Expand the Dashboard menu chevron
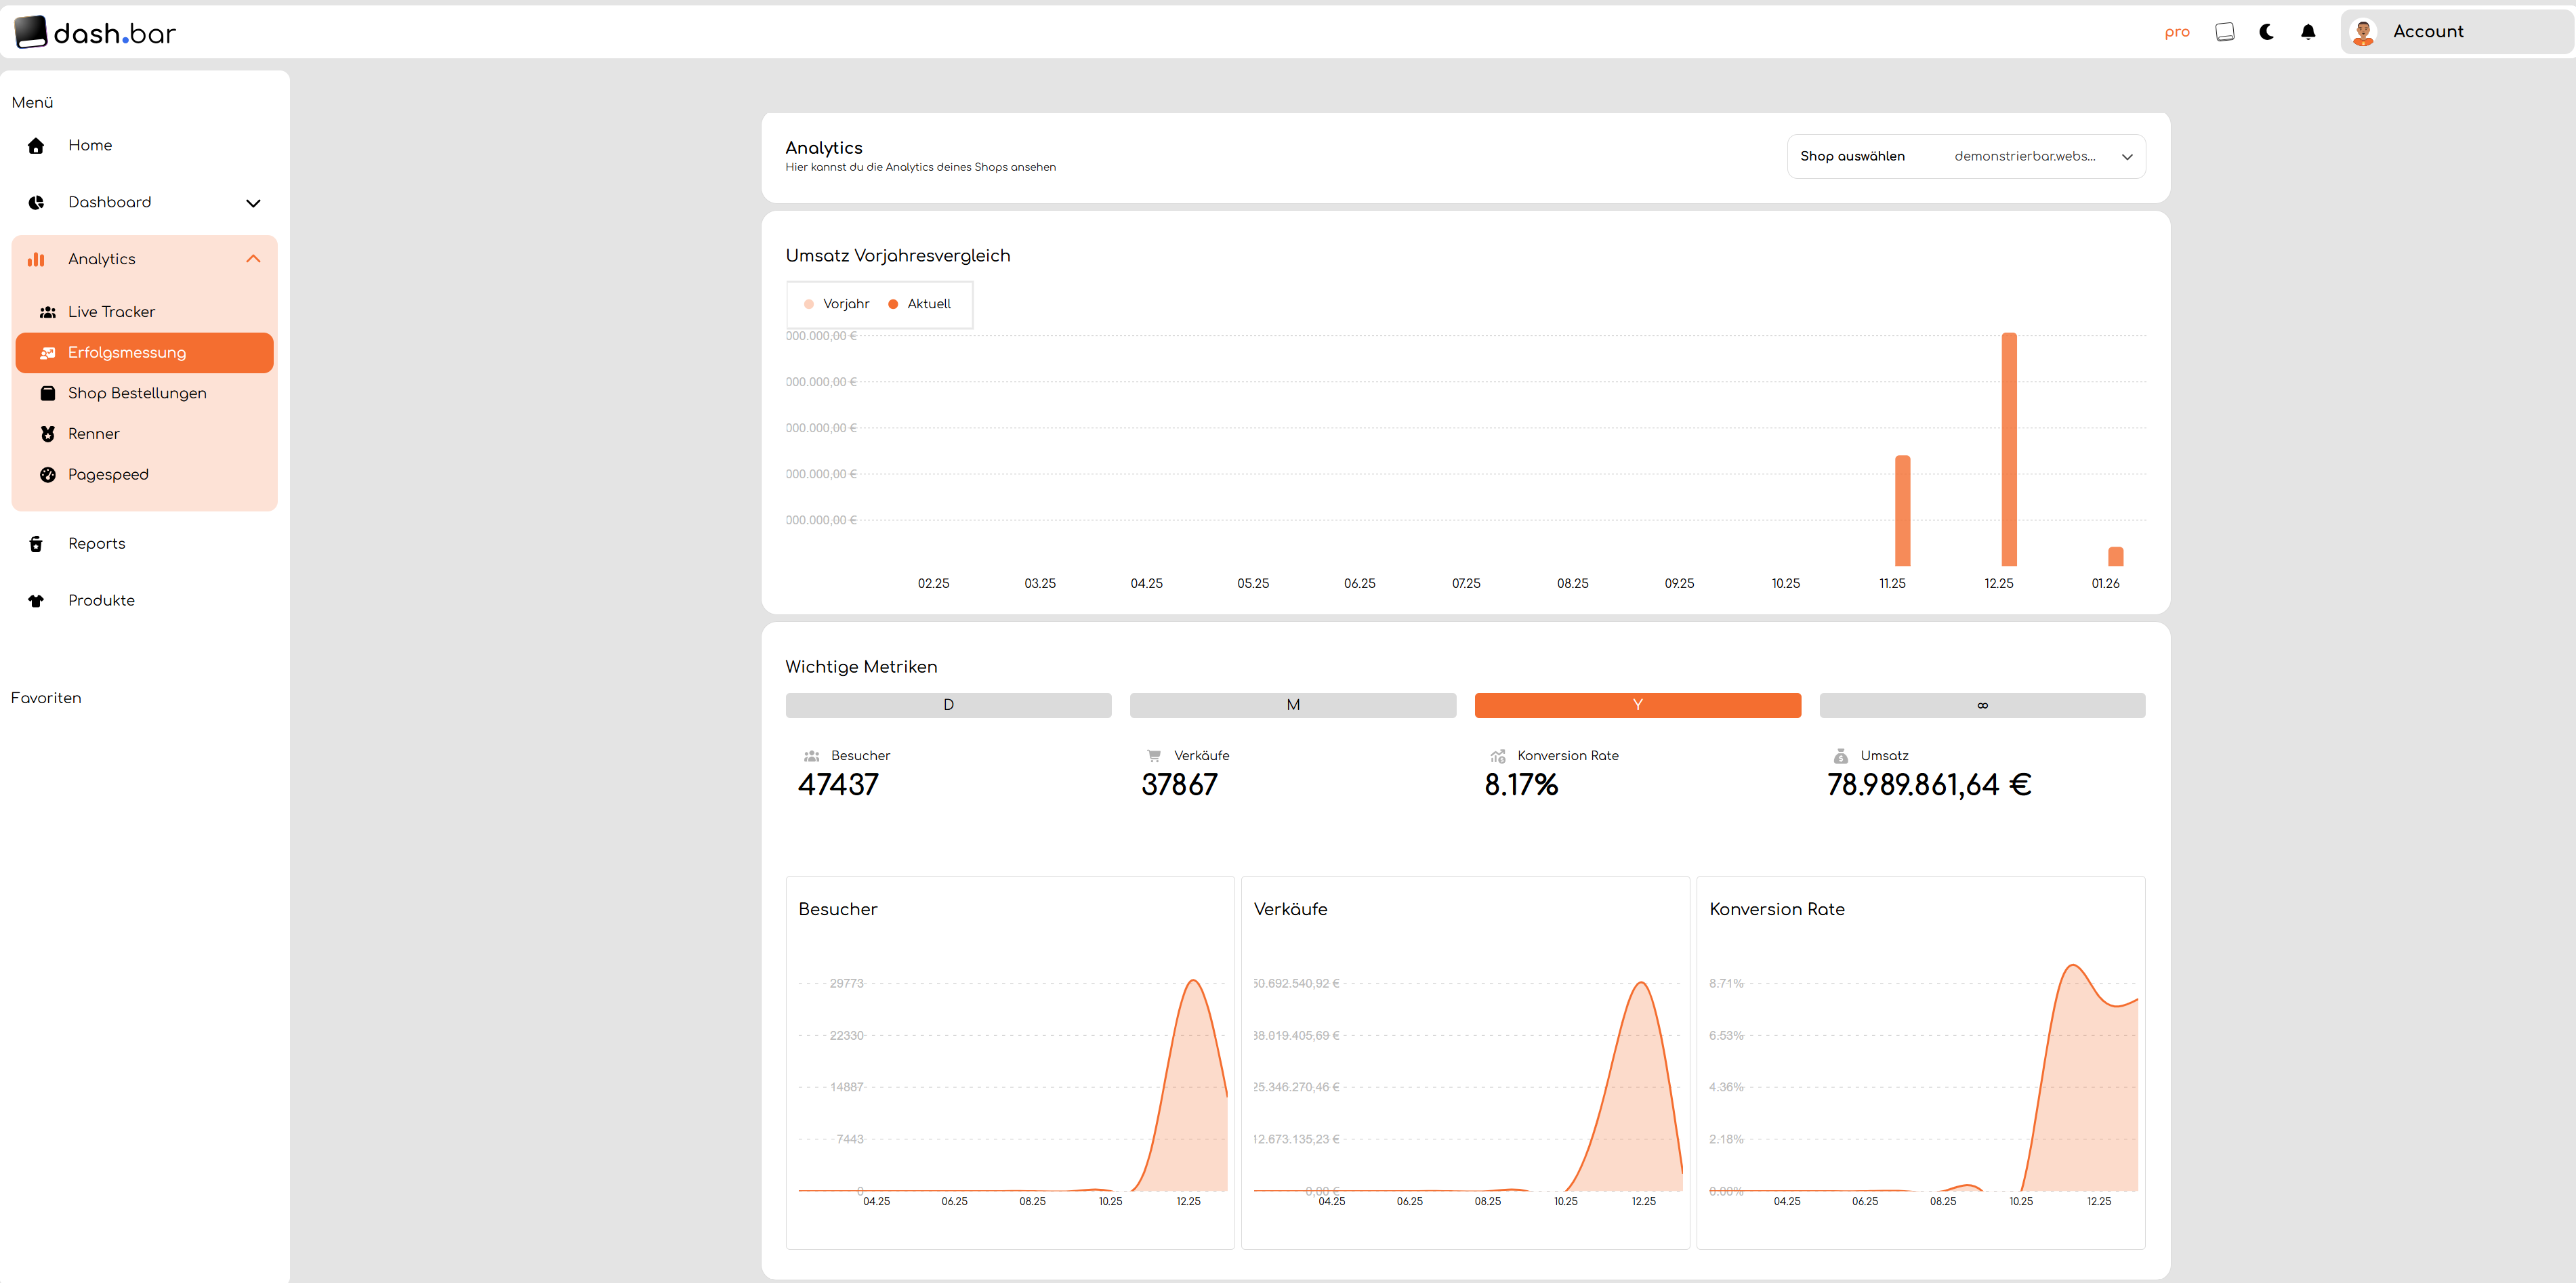Image resolution: width=2576 pixels, height=1283 pixels. (x=253, y=203)
